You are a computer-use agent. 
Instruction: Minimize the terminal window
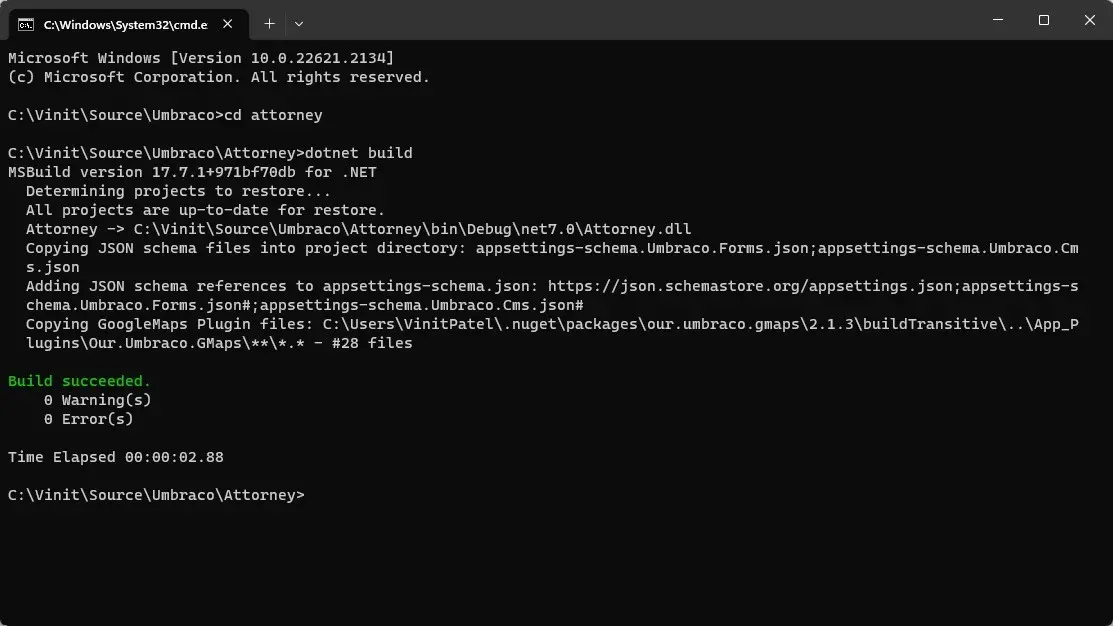click(x=997, y=20)
